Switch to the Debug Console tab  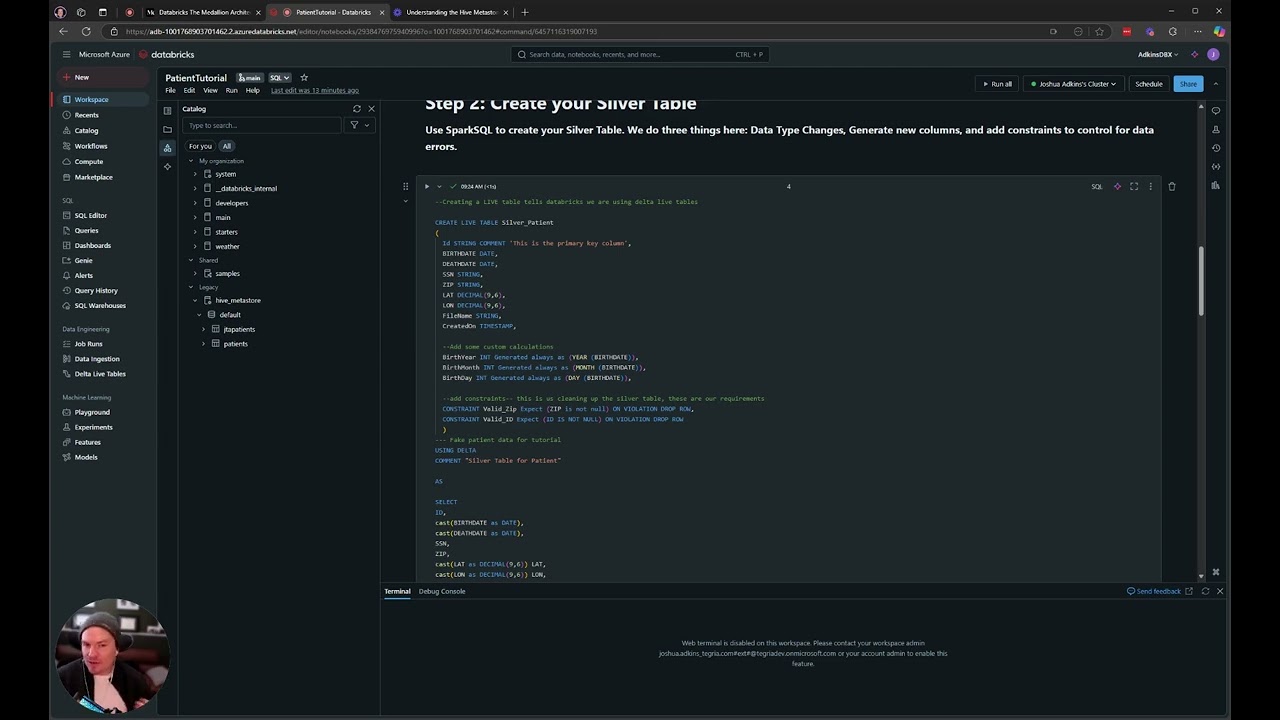pos(442,591)
